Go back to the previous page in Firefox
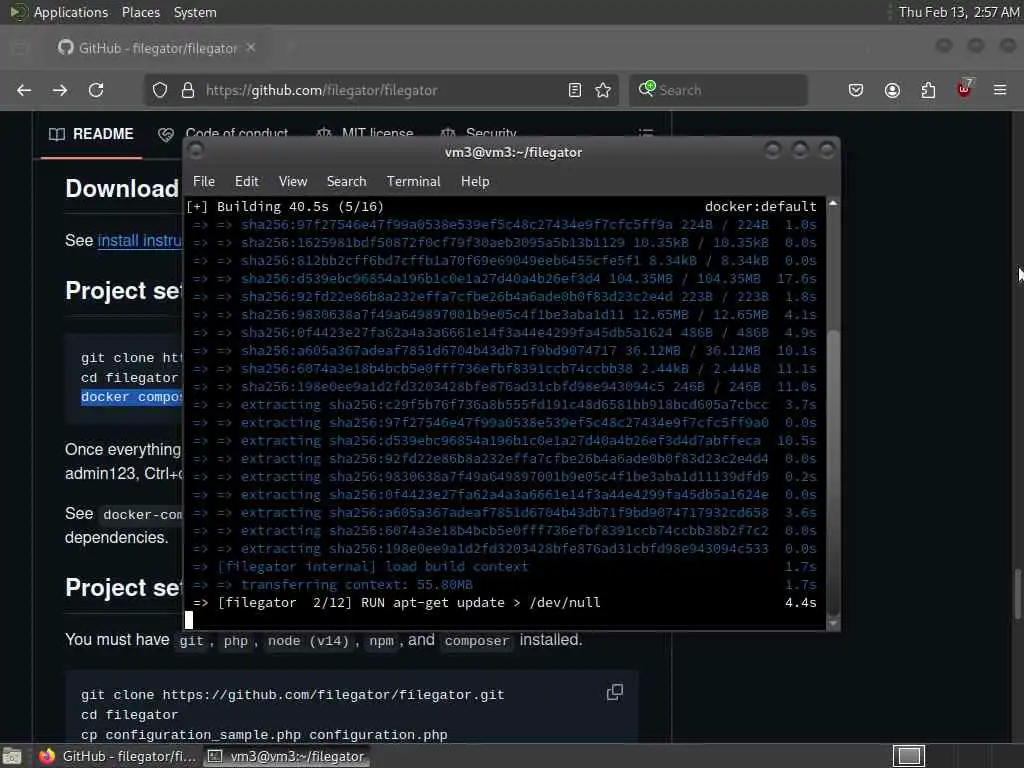Screen dimensions: 1024x768 click(24, 90)
